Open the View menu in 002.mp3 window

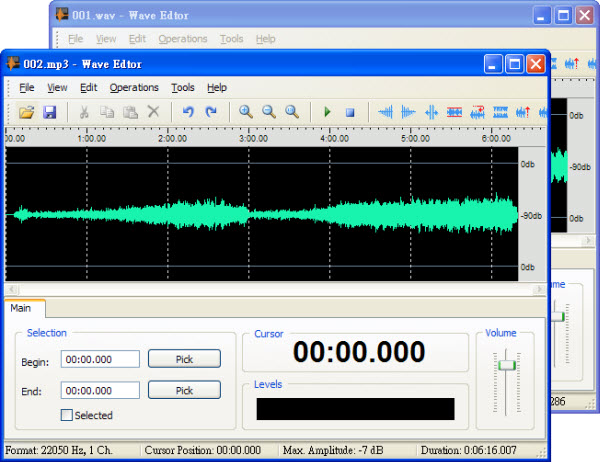click(x=57, y=88)
